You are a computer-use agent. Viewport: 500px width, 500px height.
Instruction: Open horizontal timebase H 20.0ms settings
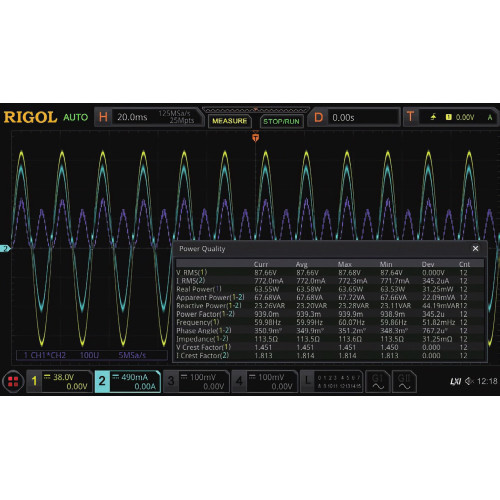[x=149, y=117]
